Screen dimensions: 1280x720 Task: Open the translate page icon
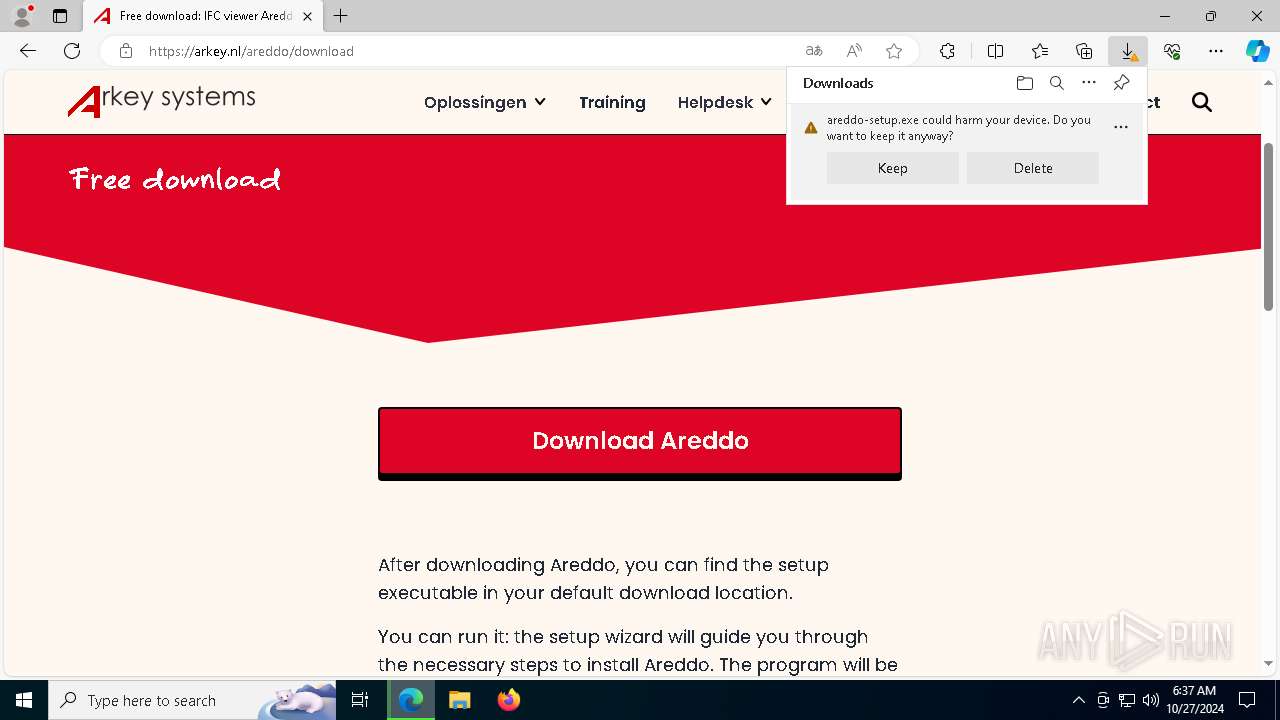pyautogui.click(x=814, y=51)
